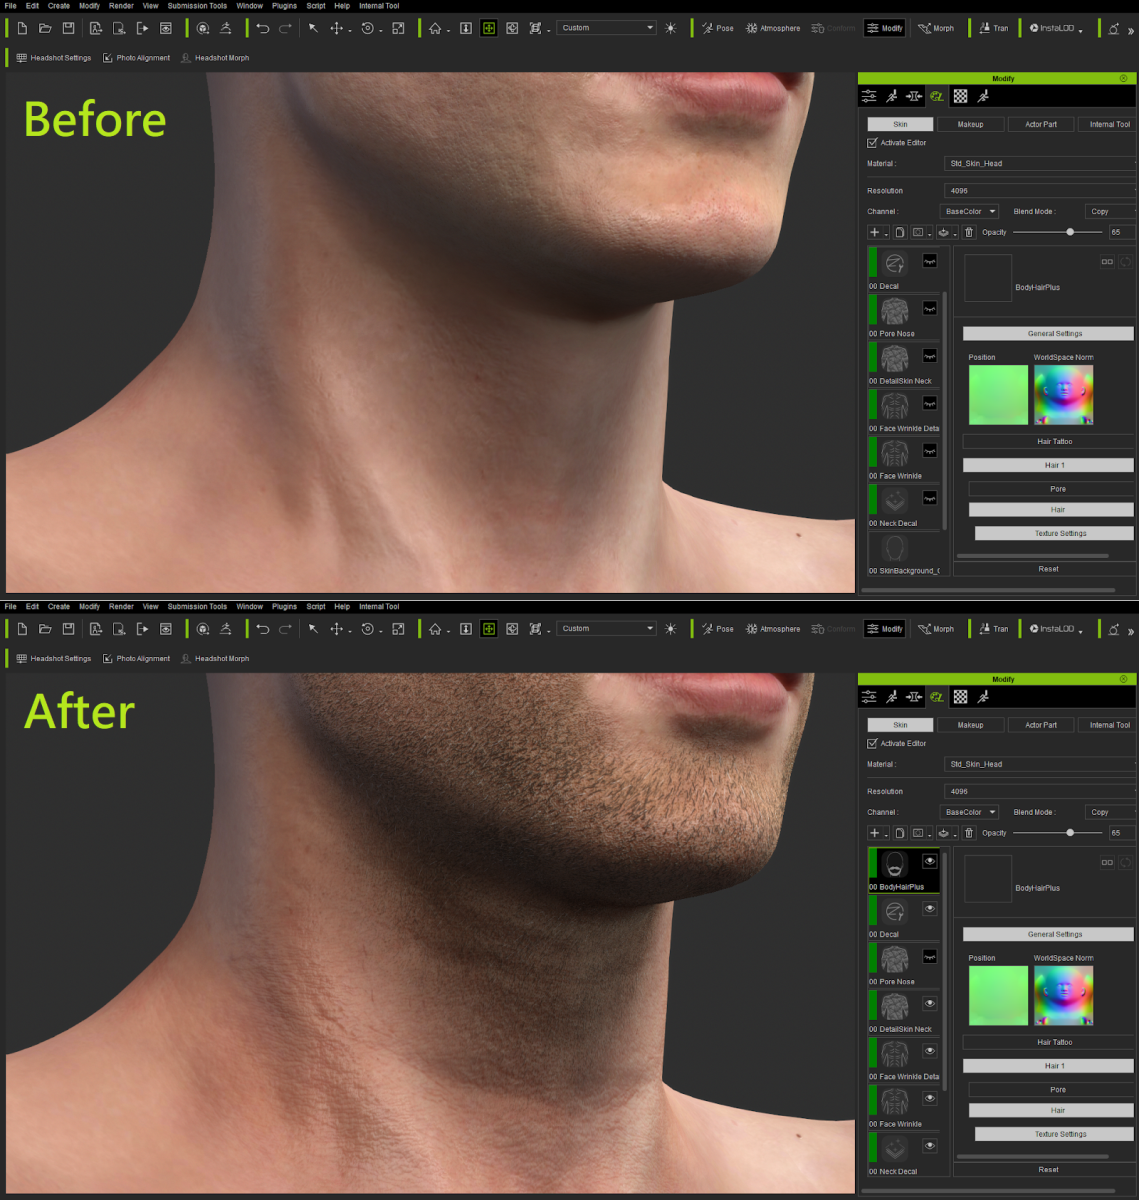Select the WorldSpace Norm thumbnail in the After panel

[x=1063, y=995]
